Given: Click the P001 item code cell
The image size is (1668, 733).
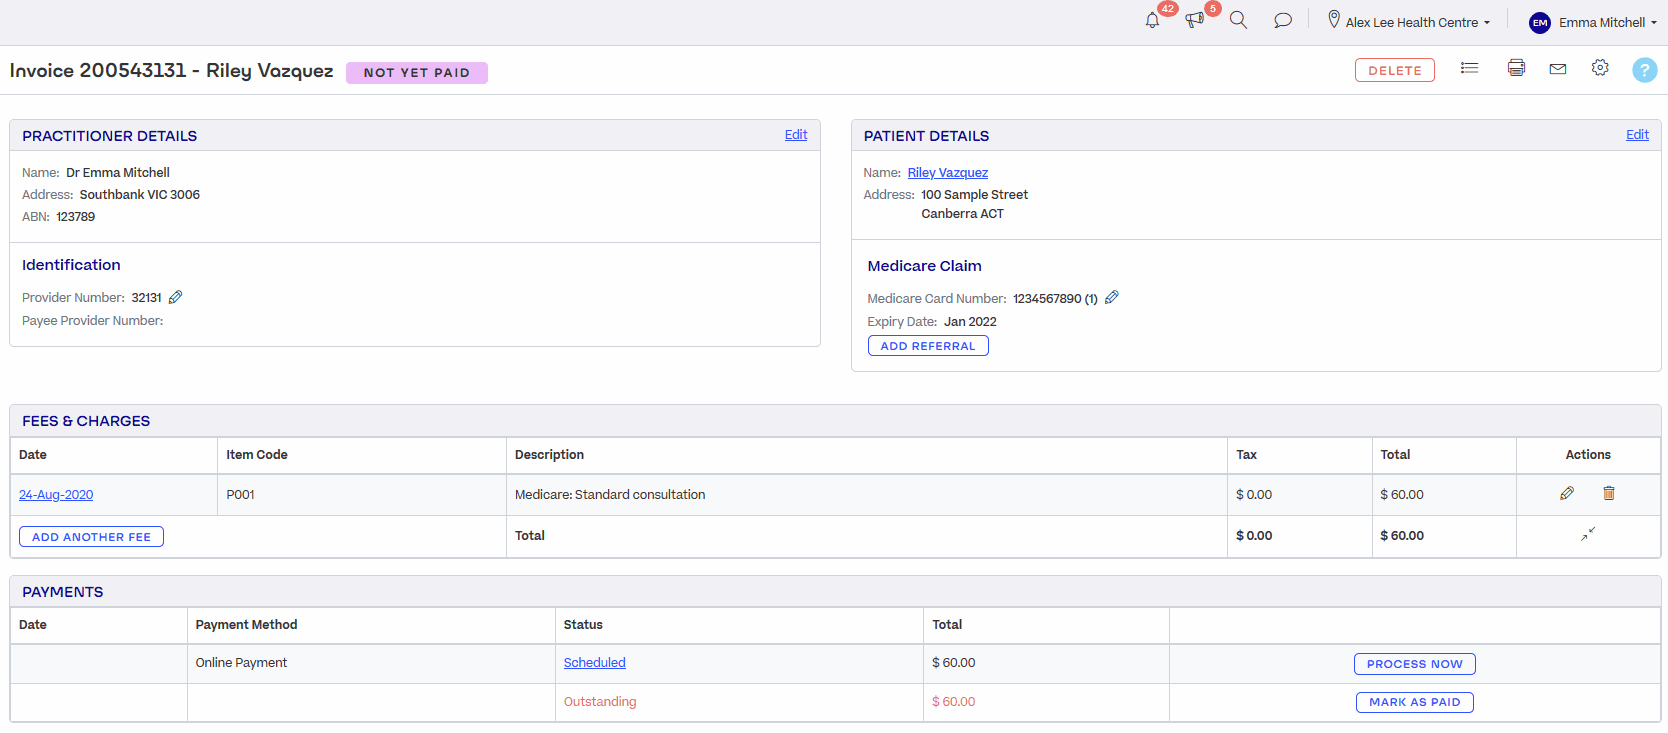Looking at the screenshot, I should coord(361,495).
